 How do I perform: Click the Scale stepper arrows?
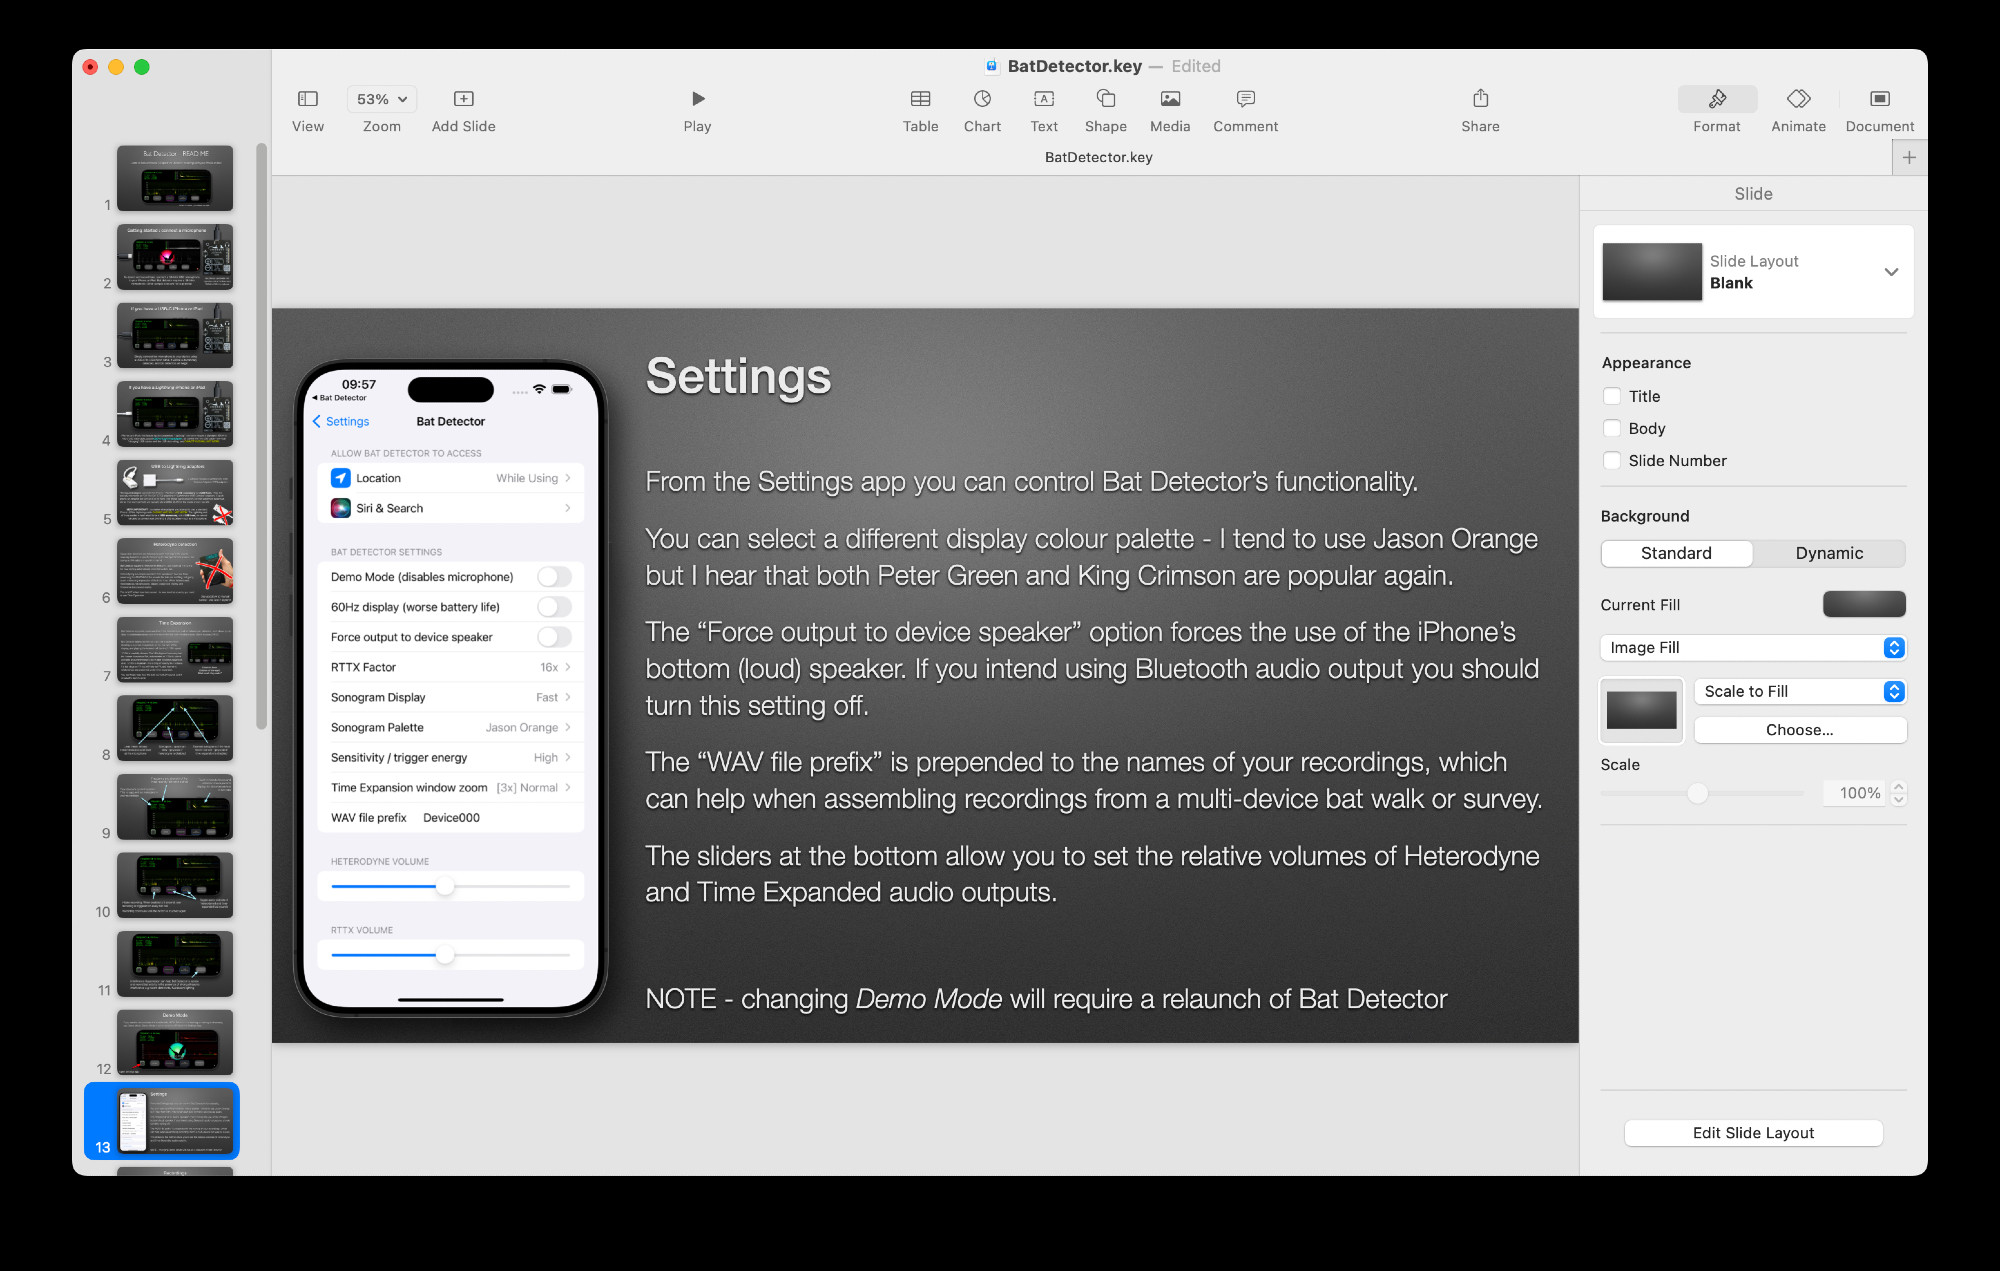pos(1898,793)
